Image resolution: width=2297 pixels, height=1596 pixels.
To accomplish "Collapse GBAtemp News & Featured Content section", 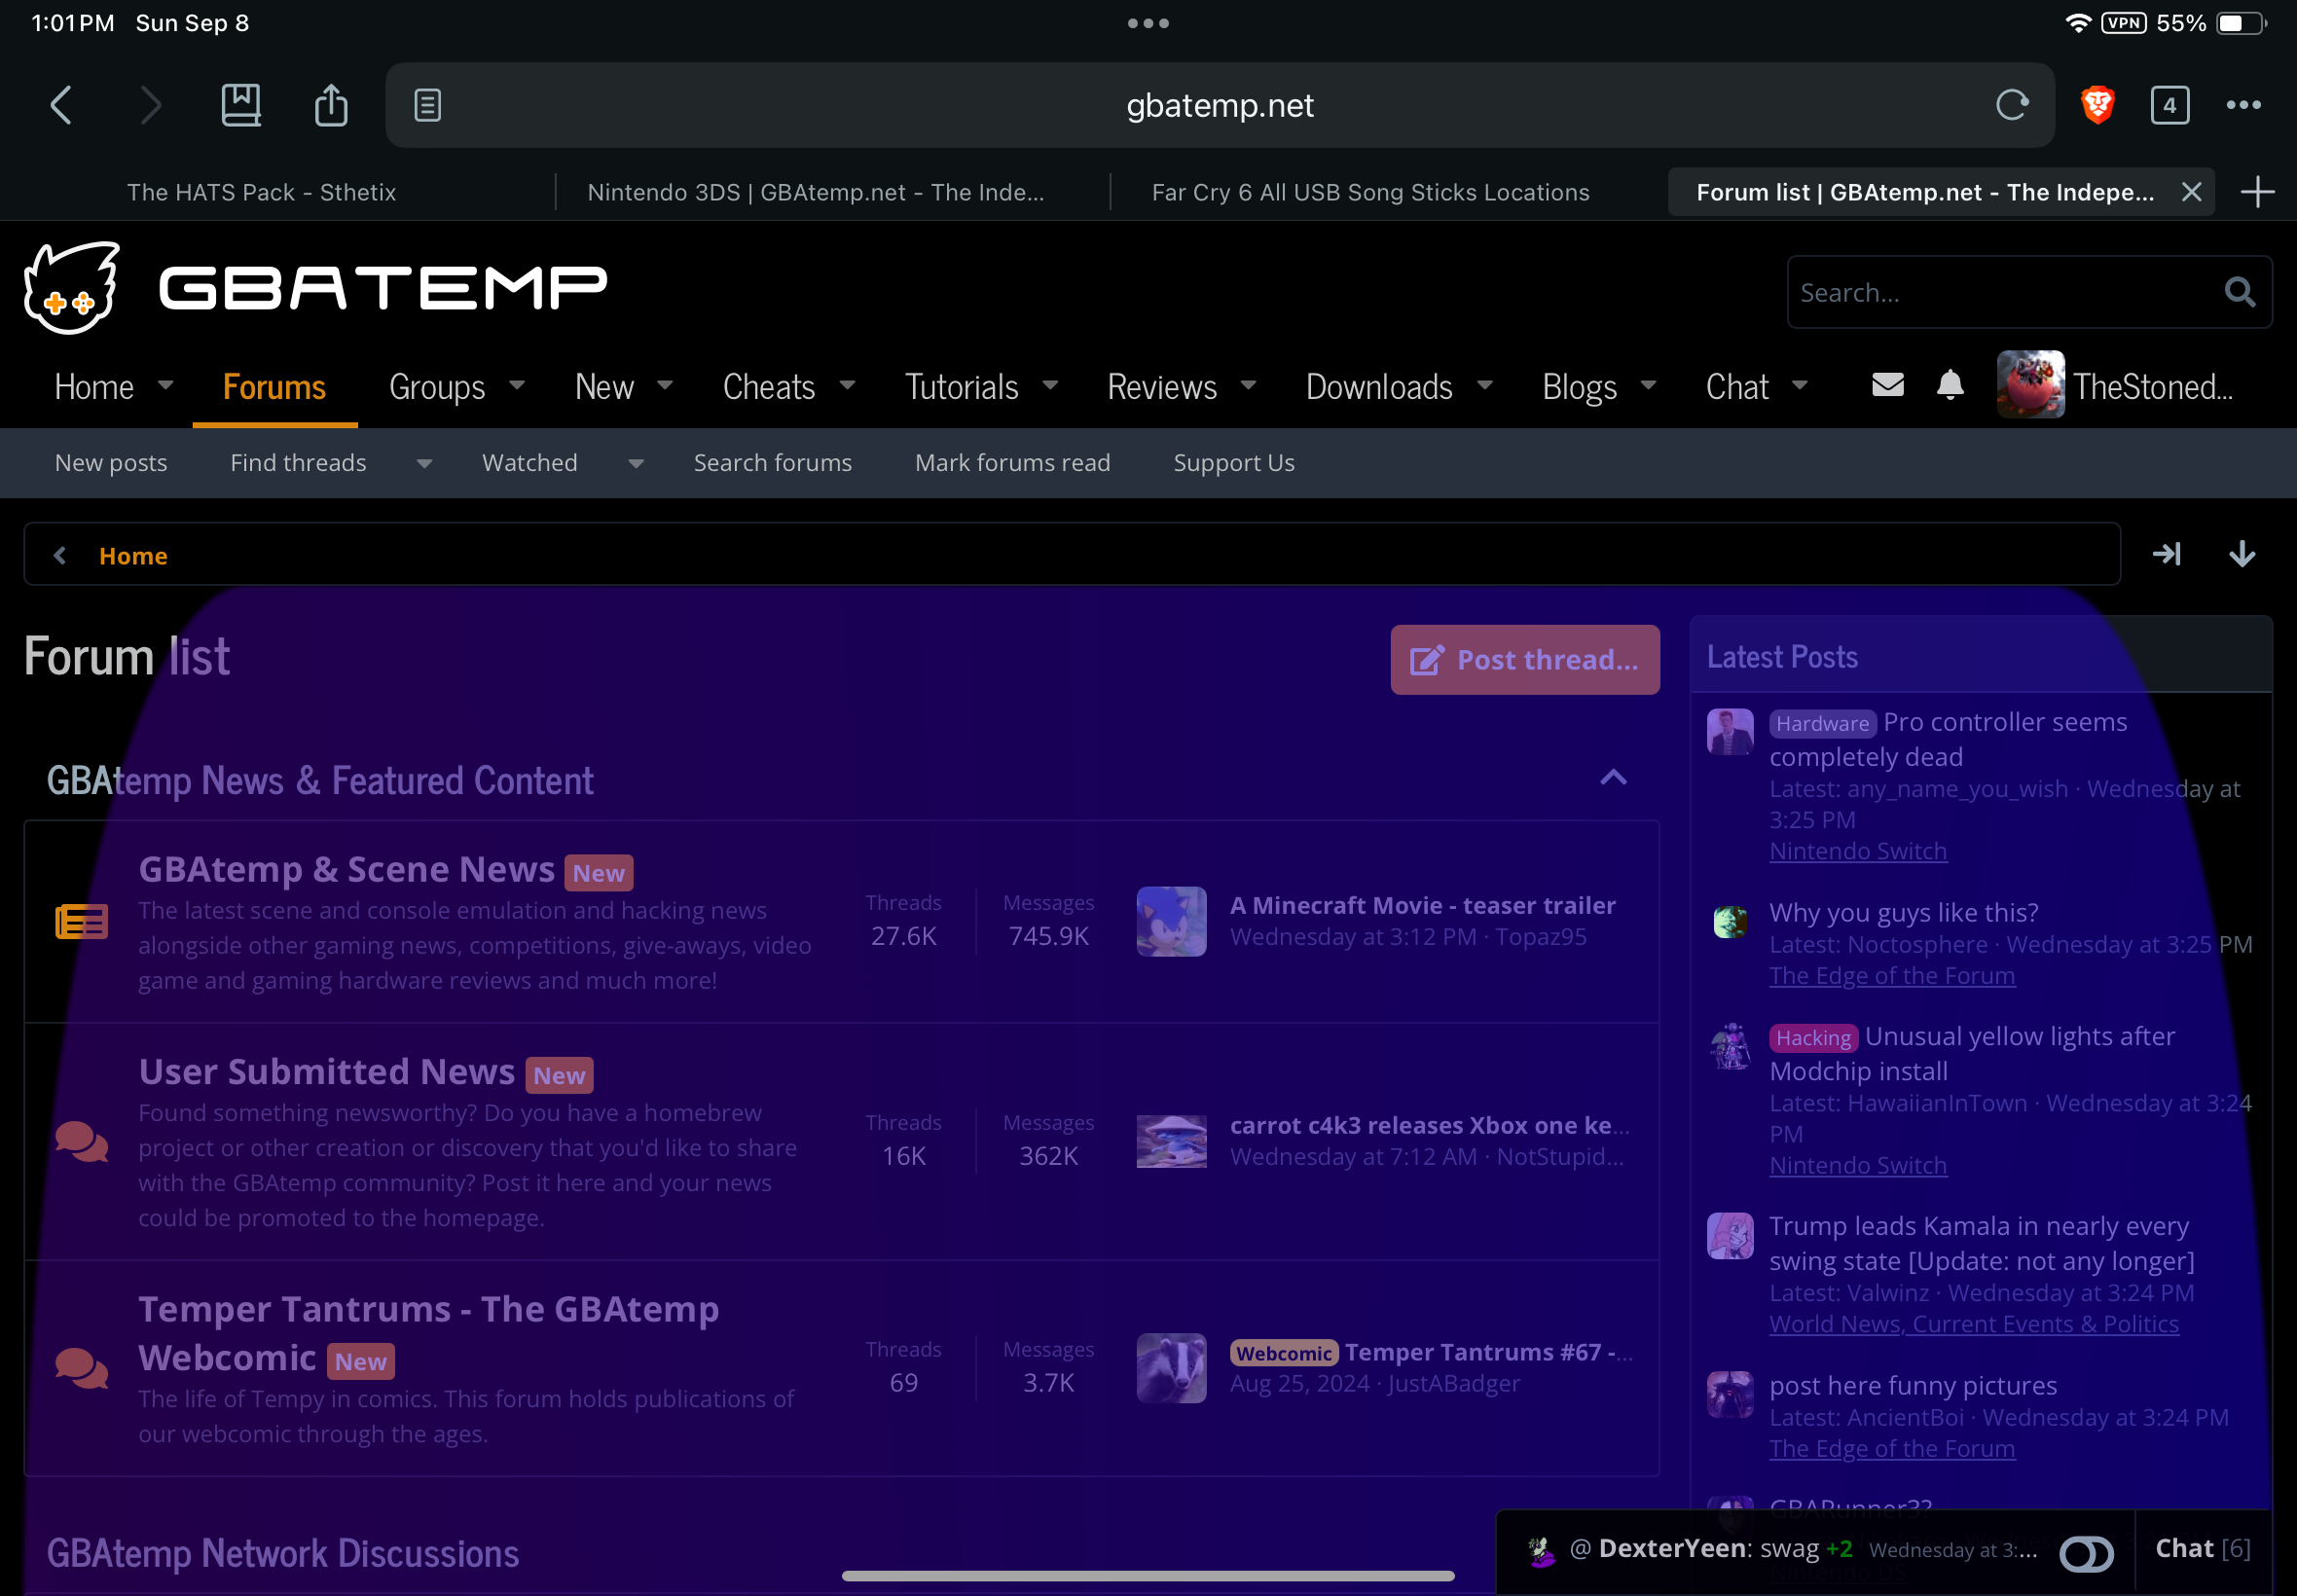I will (x=1614, y=778).
